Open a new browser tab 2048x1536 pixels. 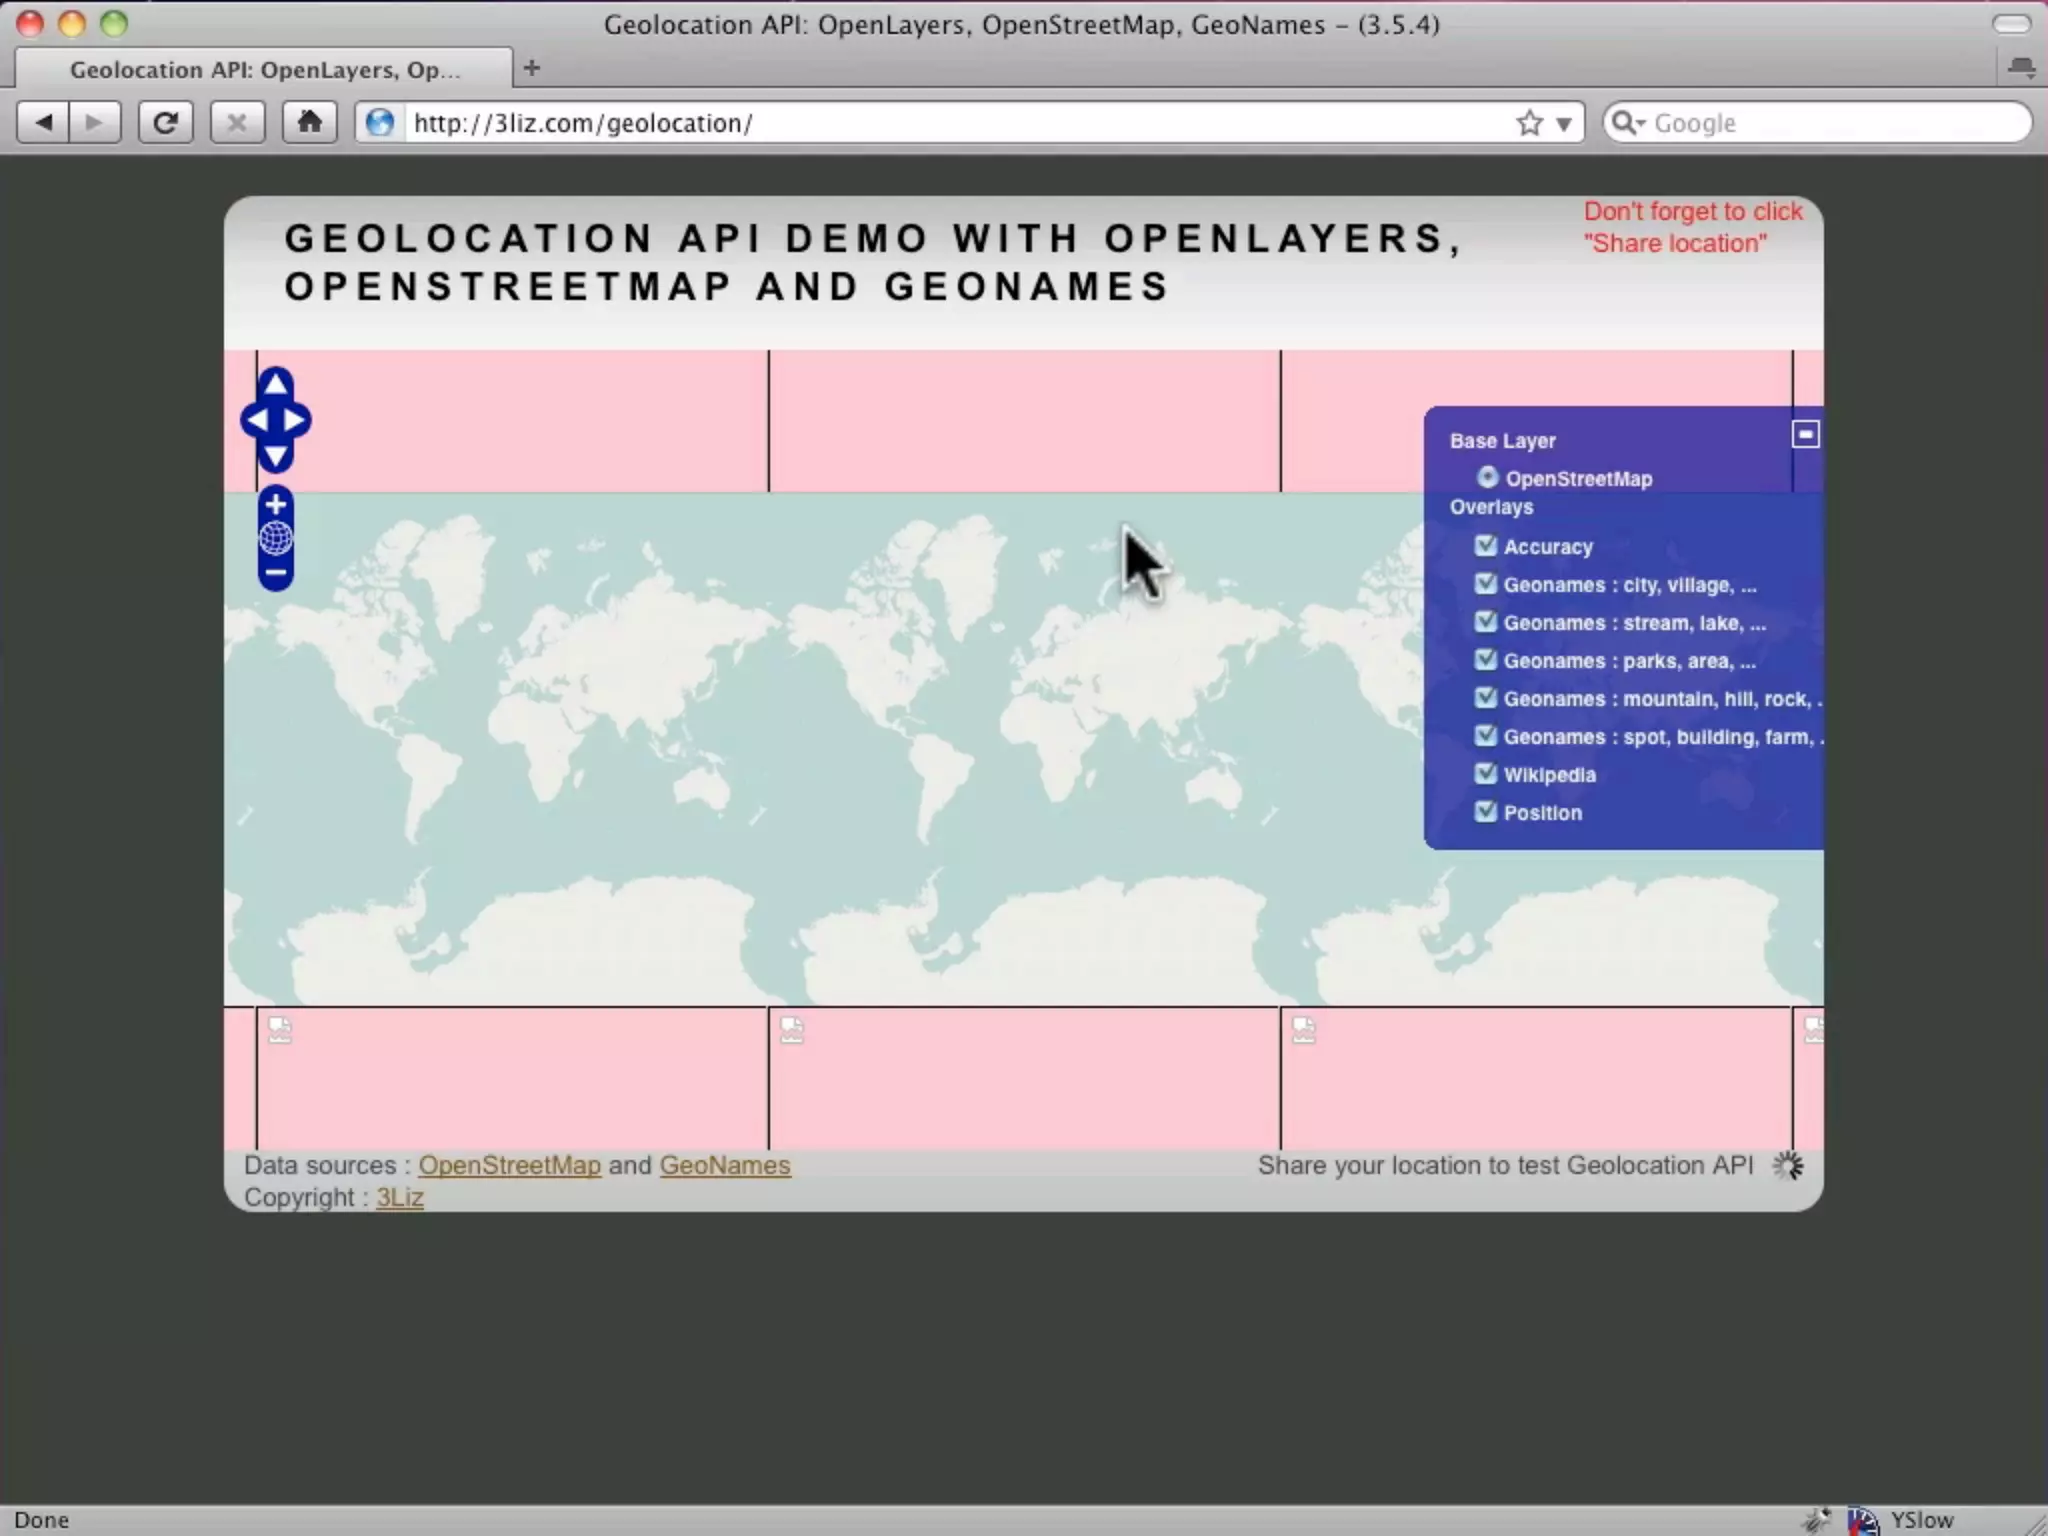point(532,68)
